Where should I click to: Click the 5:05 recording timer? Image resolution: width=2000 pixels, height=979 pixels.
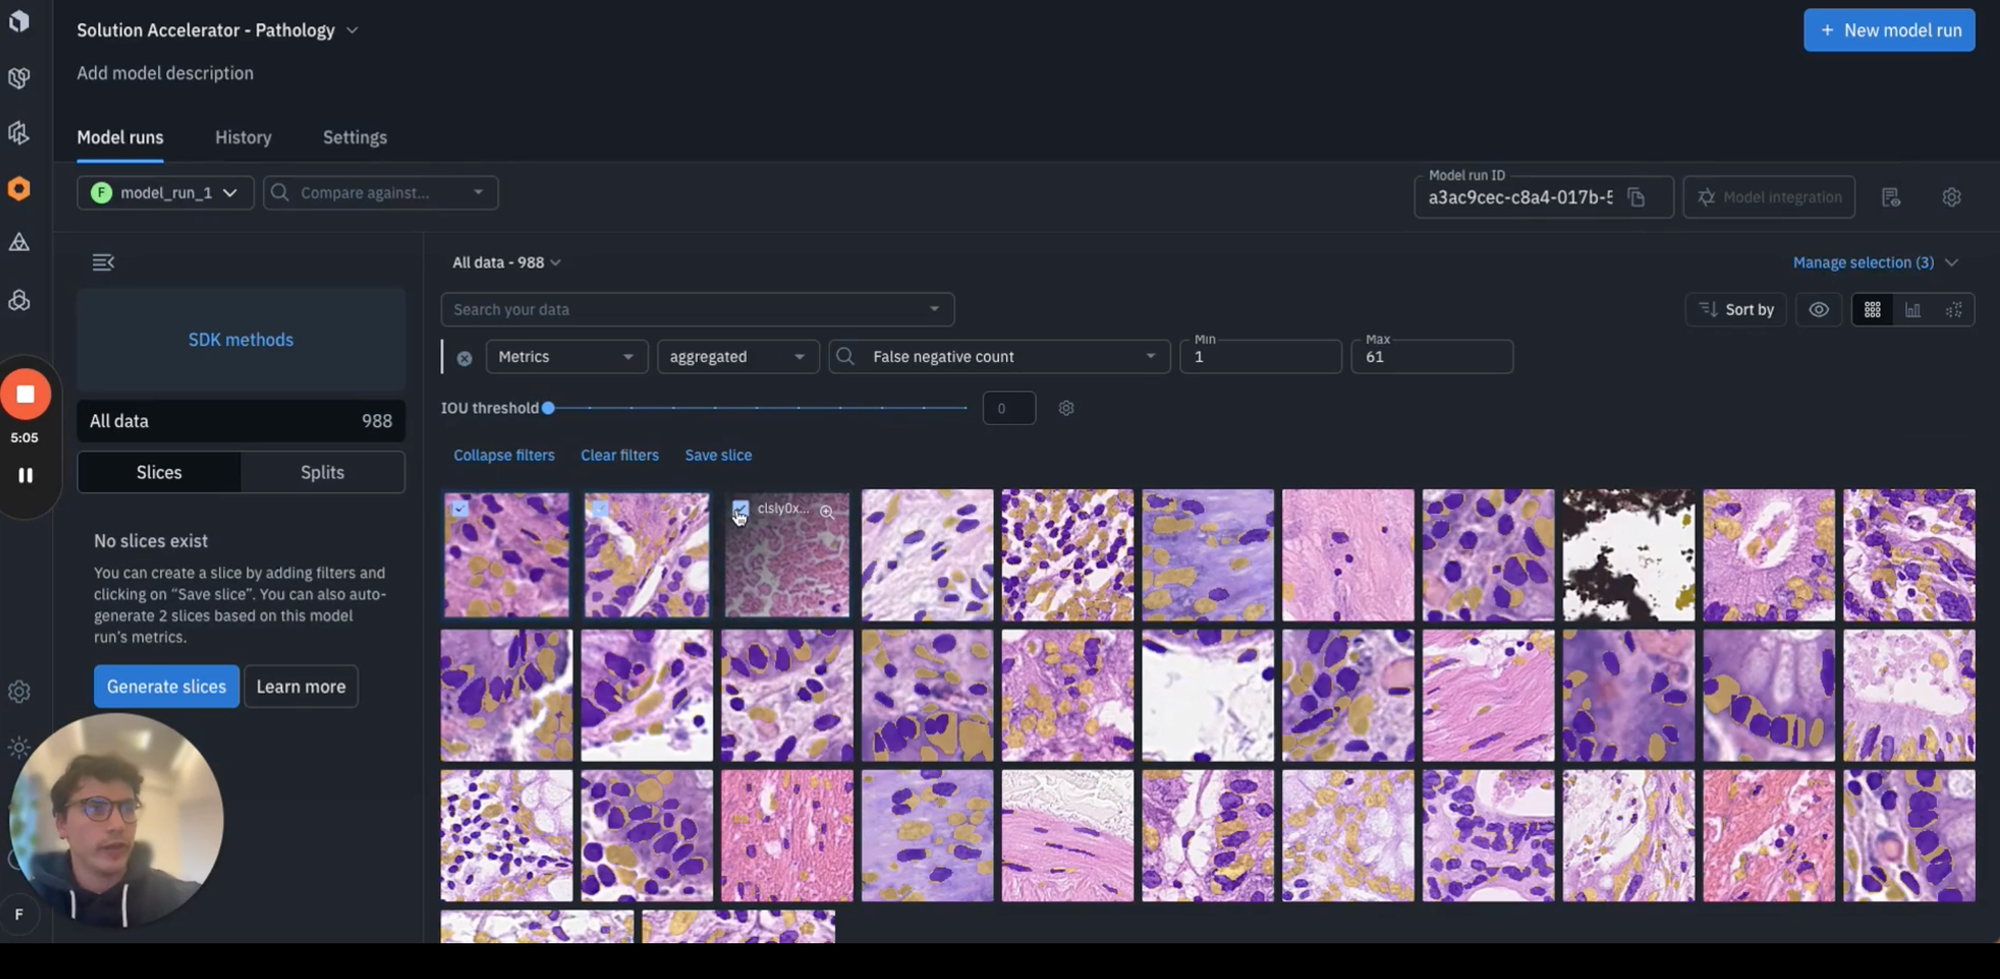(24, 437)
